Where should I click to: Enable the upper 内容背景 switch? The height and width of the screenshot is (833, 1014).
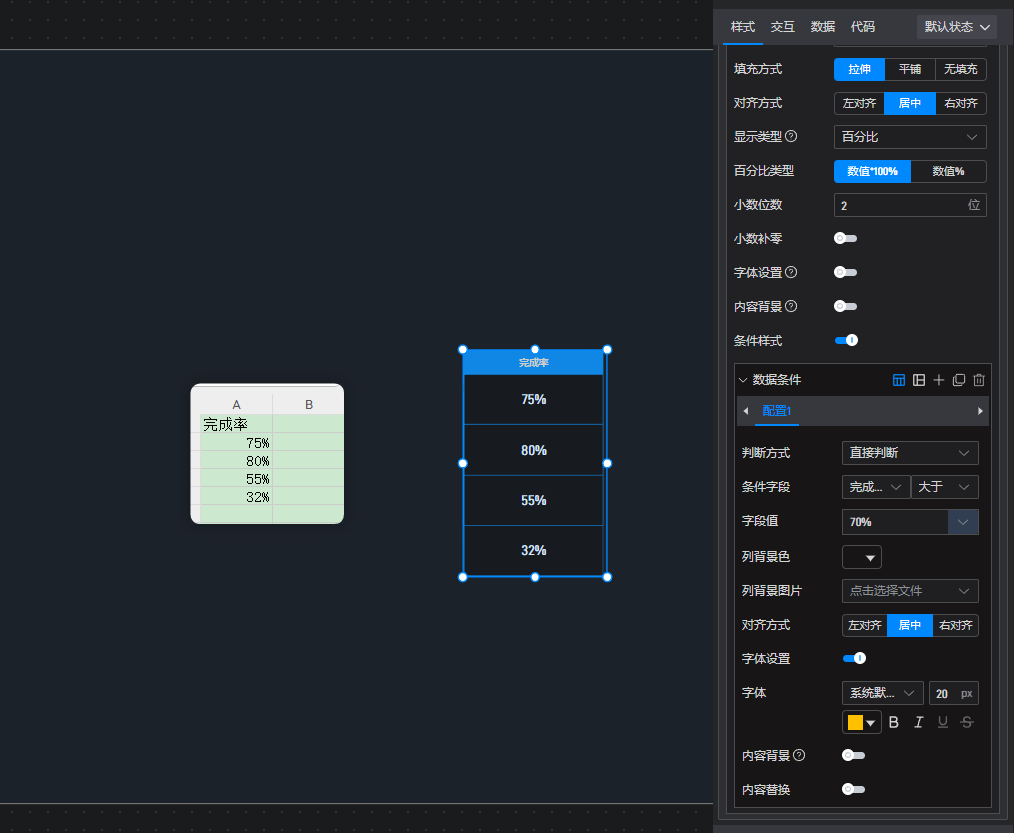point(845,306)
